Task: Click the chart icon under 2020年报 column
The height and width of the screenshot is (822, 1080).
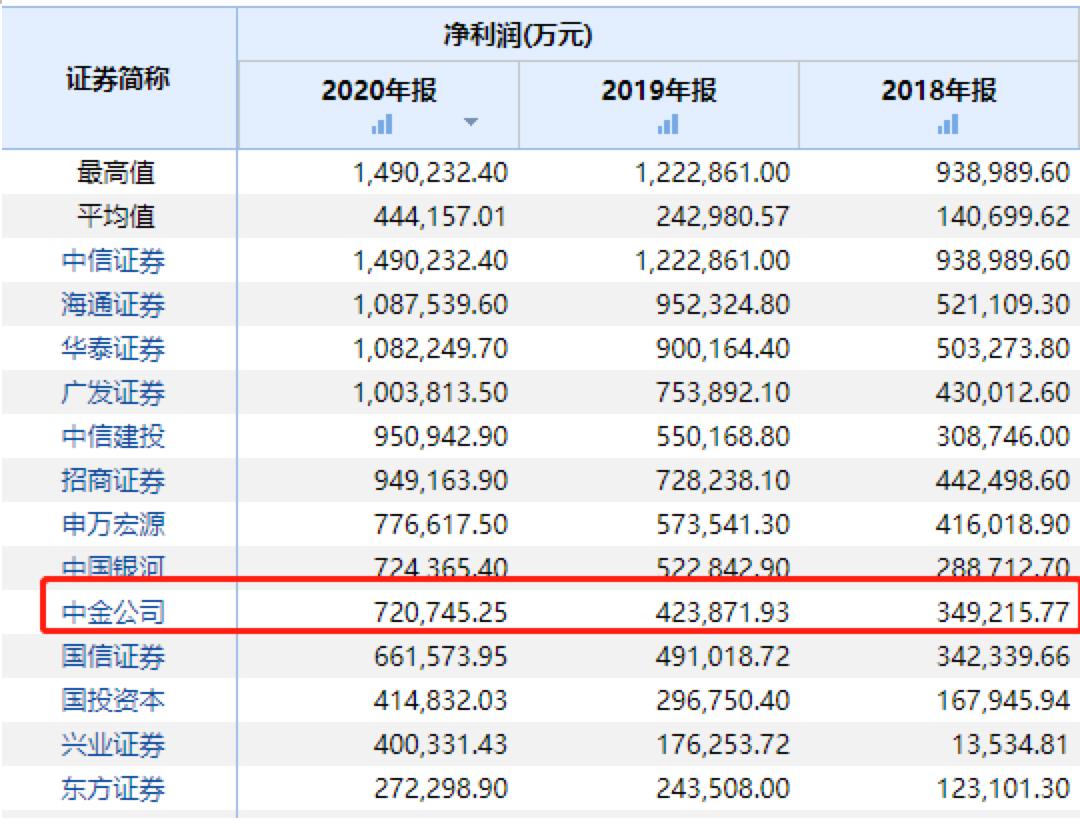Action: [385, 124]
